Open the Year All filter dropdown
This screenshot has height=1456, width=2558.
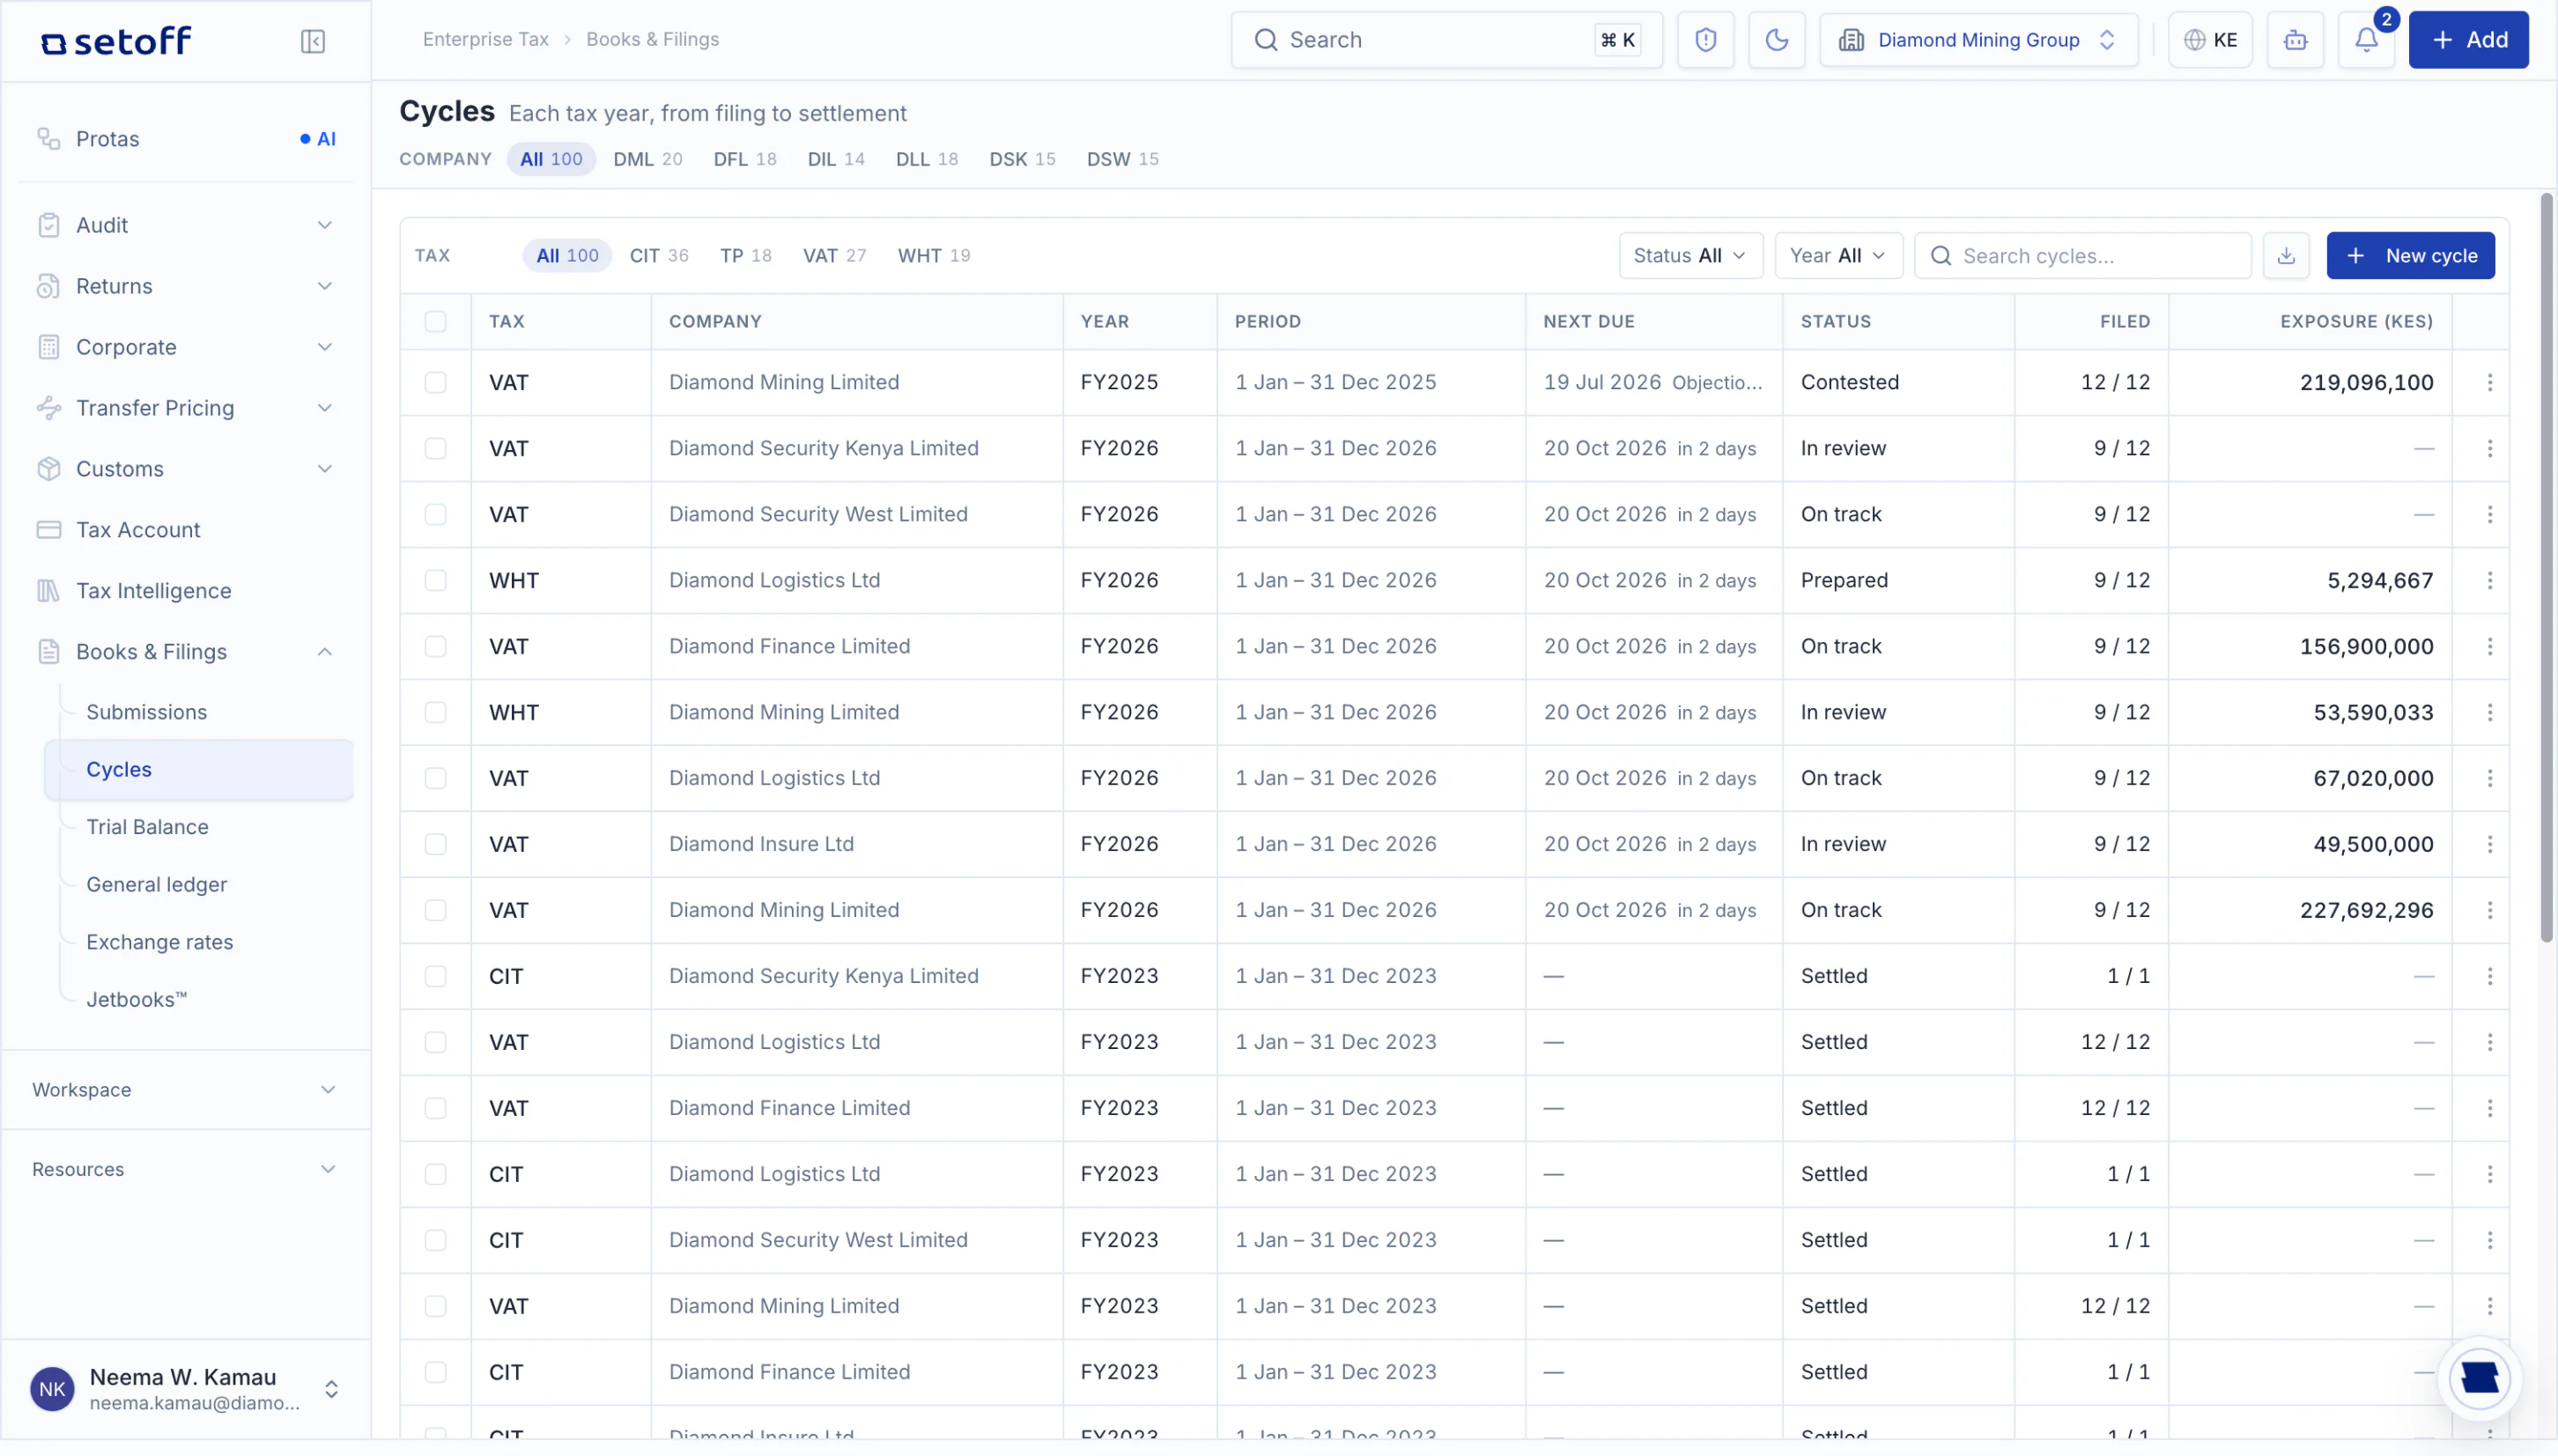[x=1838, y=256]
